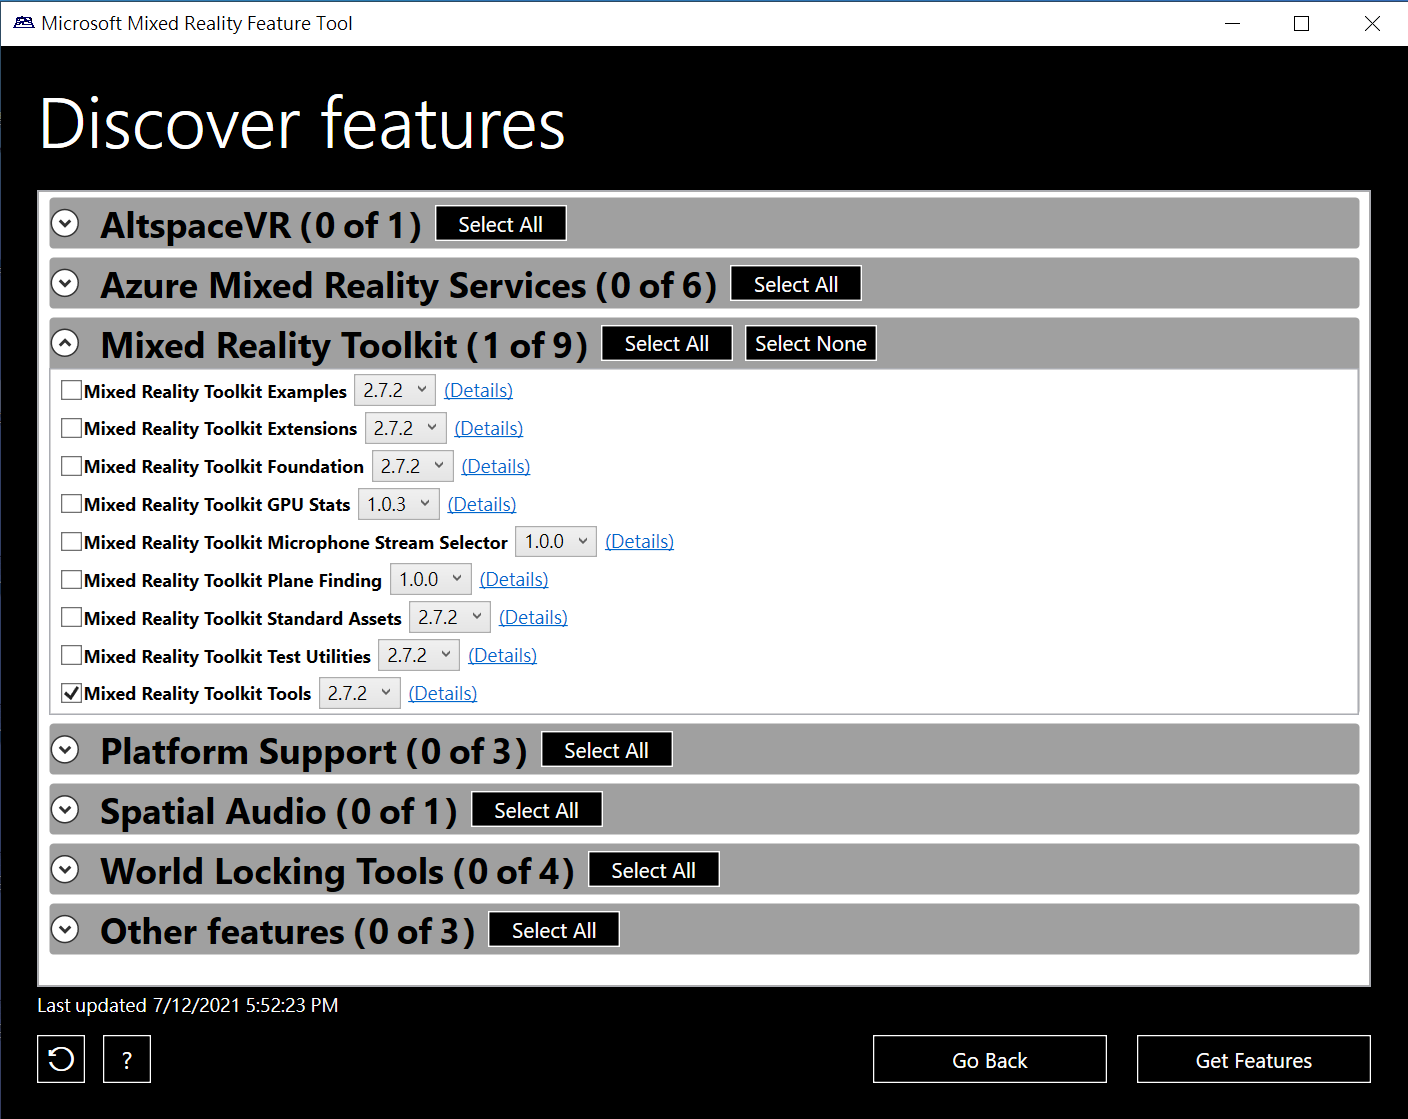Open version dropdown for Toolkit Extensions
Screen dimensions: 1408x1119
point(406,428)
